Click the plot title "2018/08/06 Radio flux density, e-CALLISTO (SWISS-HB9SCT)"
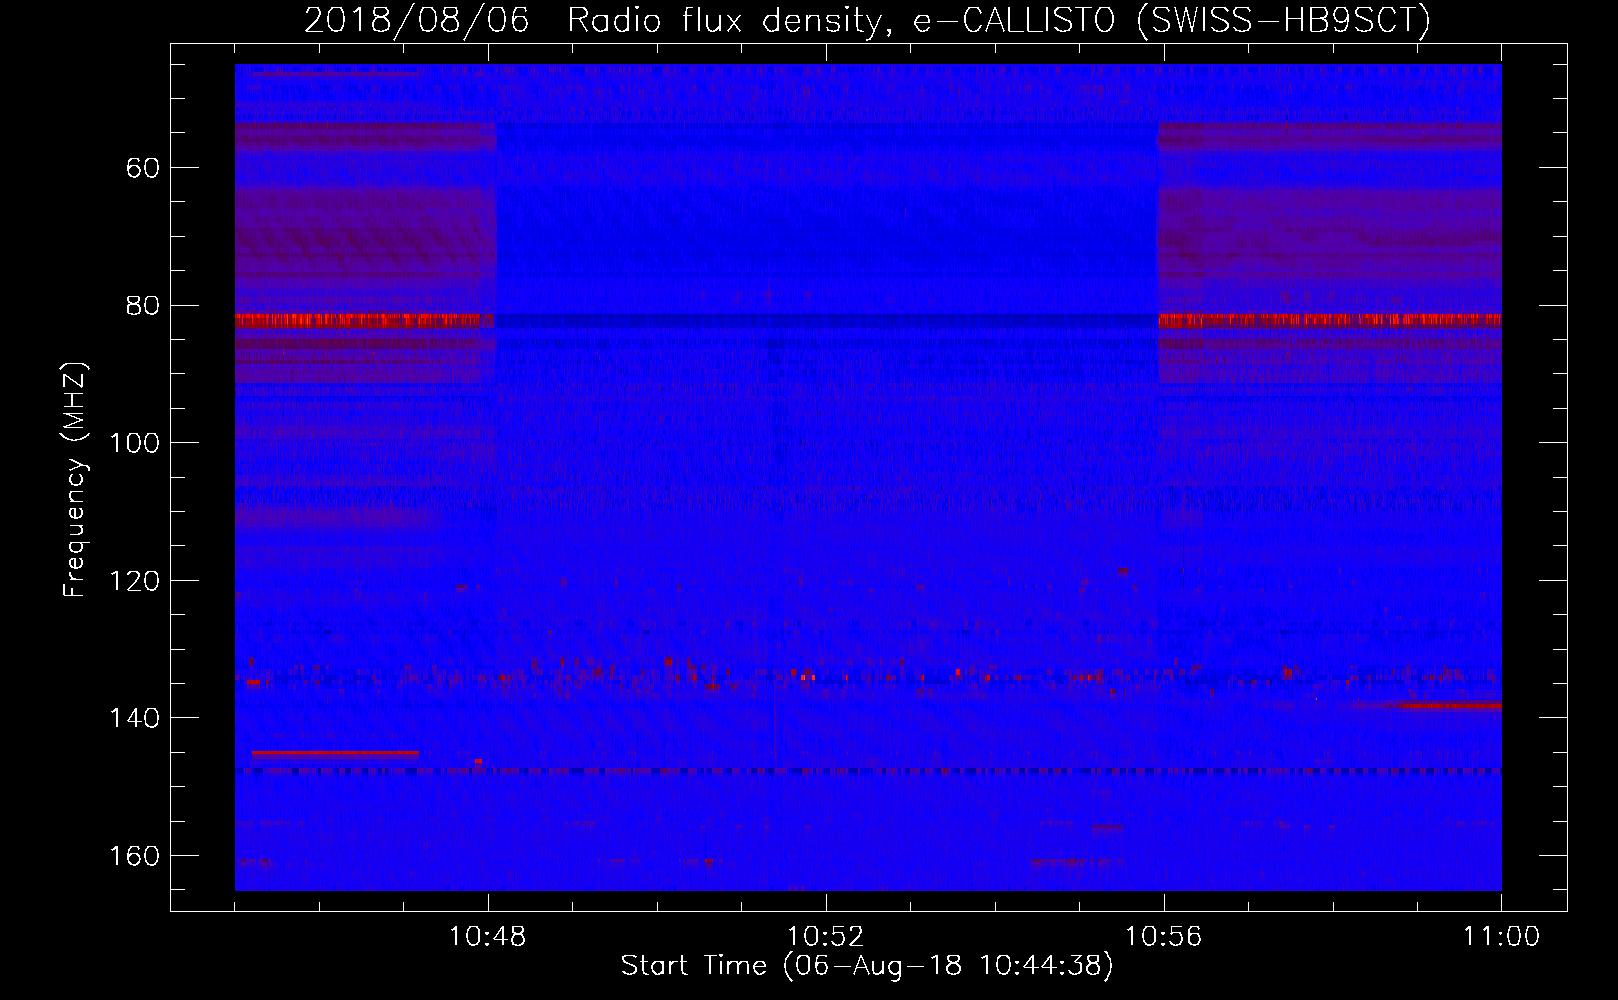 coord(867,20)
